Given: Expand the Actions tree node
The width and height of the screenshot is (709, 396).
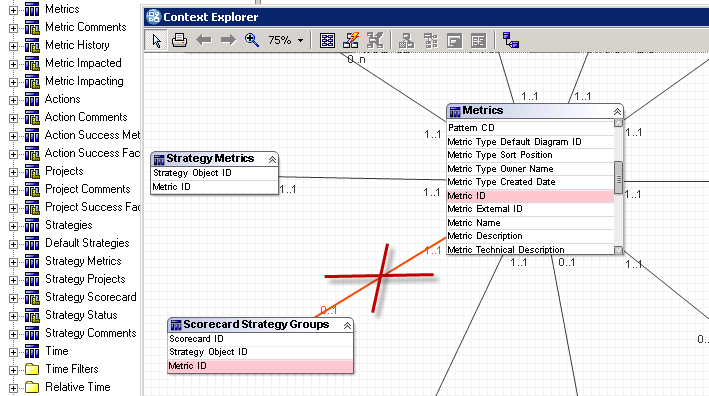Looking at the screenshot, I should (13, 100).
